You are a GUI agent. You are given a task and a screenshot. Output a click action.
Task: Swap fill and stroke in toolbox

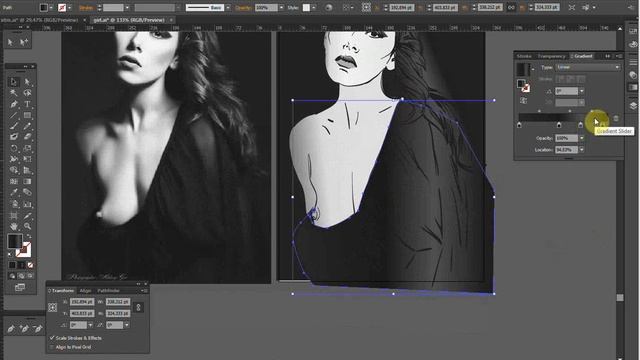(x=29, y=236)
